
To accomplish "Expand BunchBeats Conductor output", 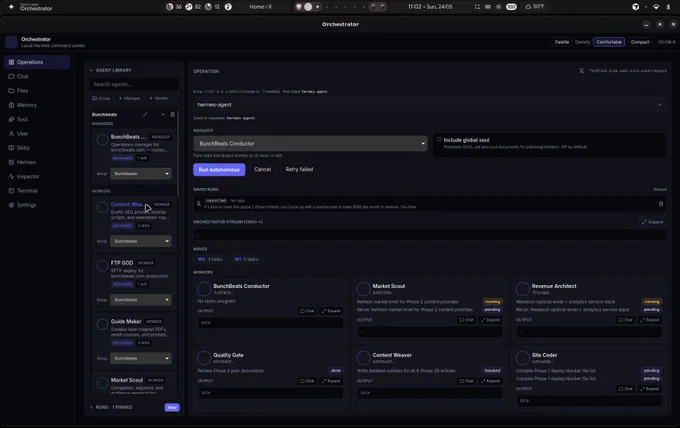I will [331, 311].
